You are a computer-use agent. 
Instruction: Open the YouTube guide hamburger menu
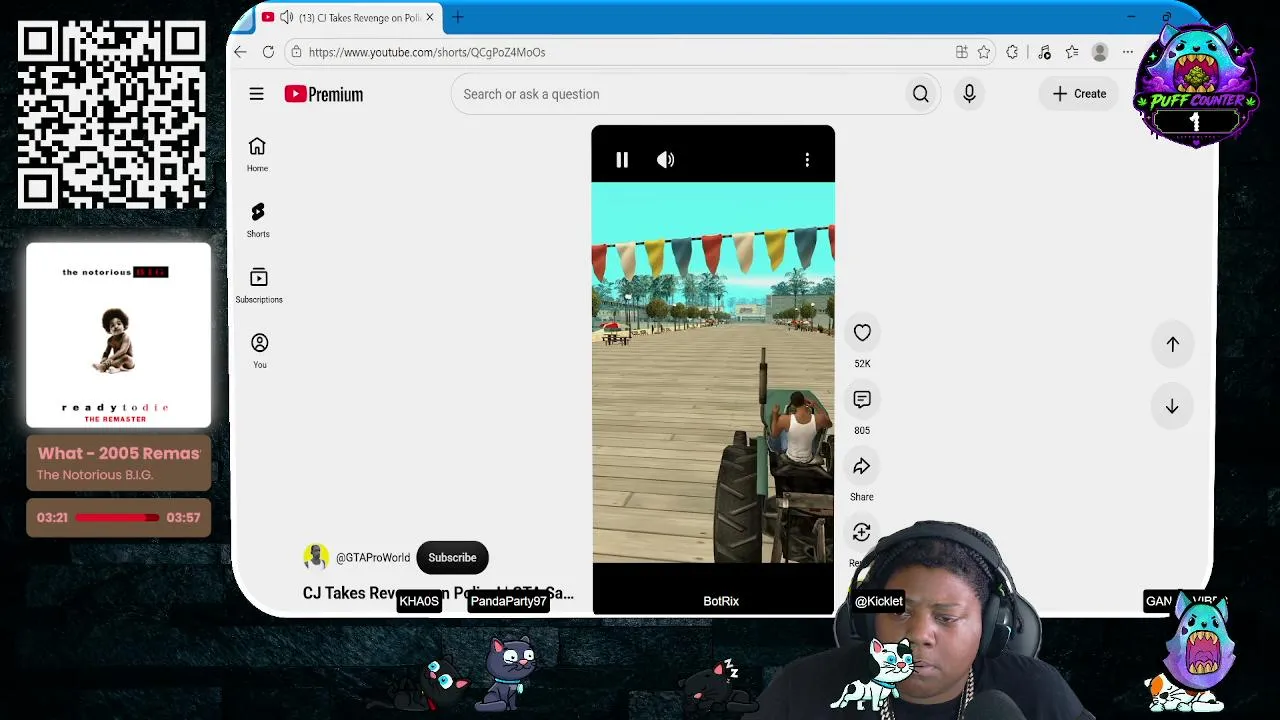(x=256, y=94)
